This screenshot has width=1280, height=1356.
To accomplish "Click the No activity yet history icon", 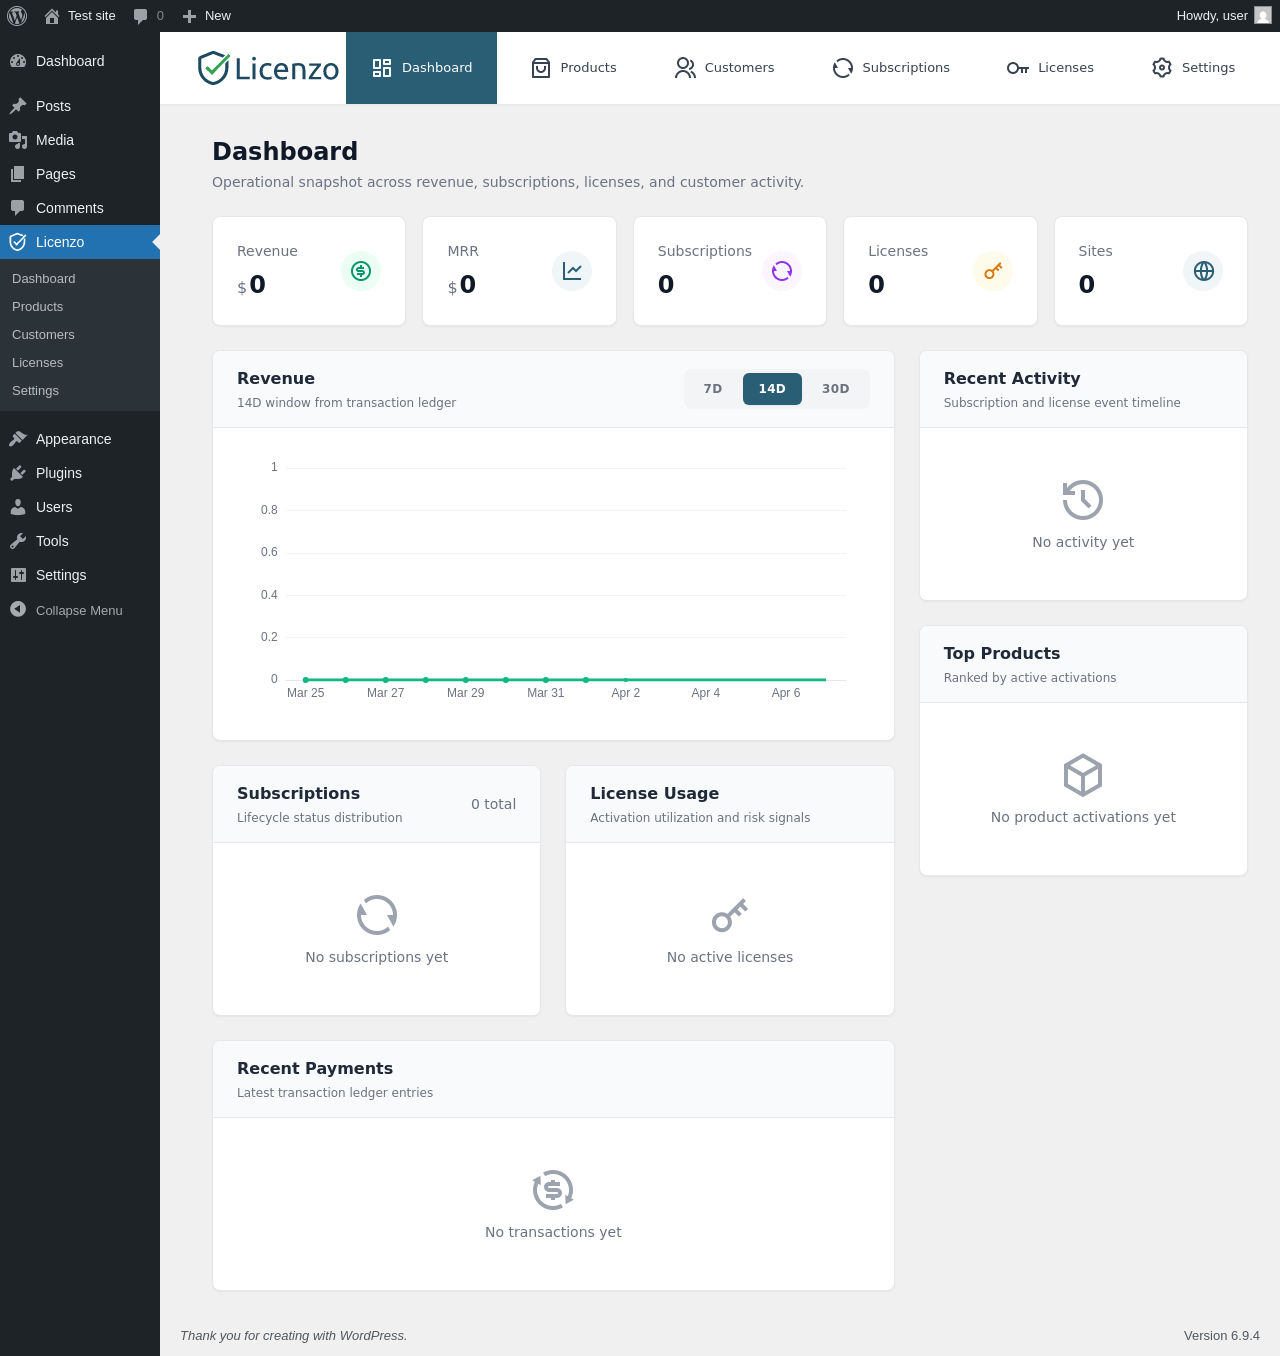I will pos(1083,500).
